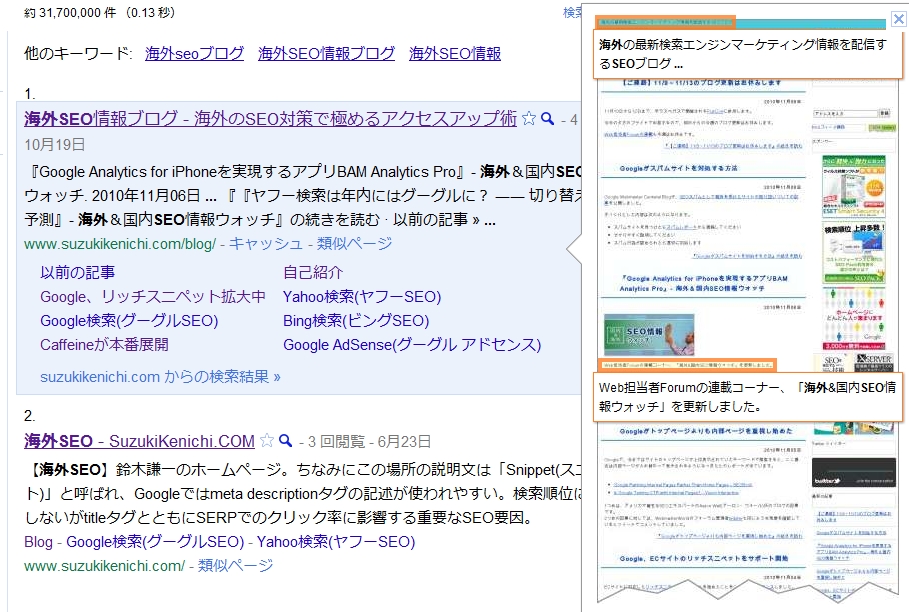Screen dimensions: 909x612
Task: Click the date 10月19日 under first result
Action: click(55, 145)
